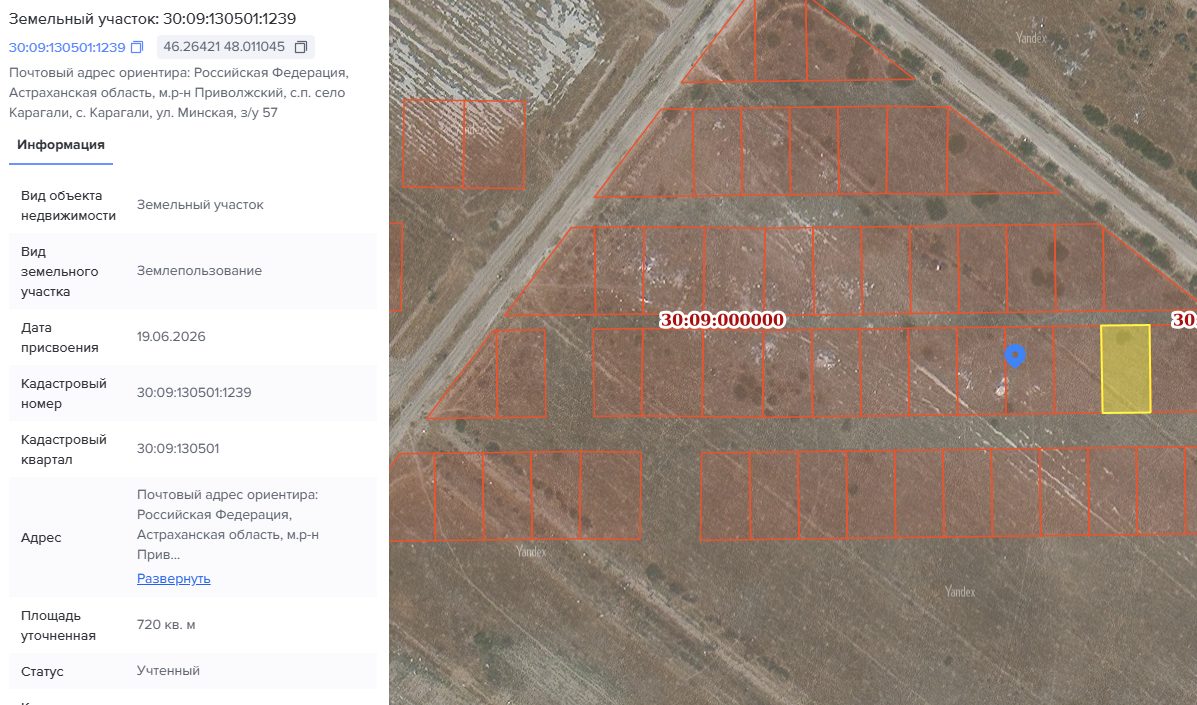The image size is (1197, 705).
Task: Click the truncated map label at right edge
Action: coord(1184,320)
